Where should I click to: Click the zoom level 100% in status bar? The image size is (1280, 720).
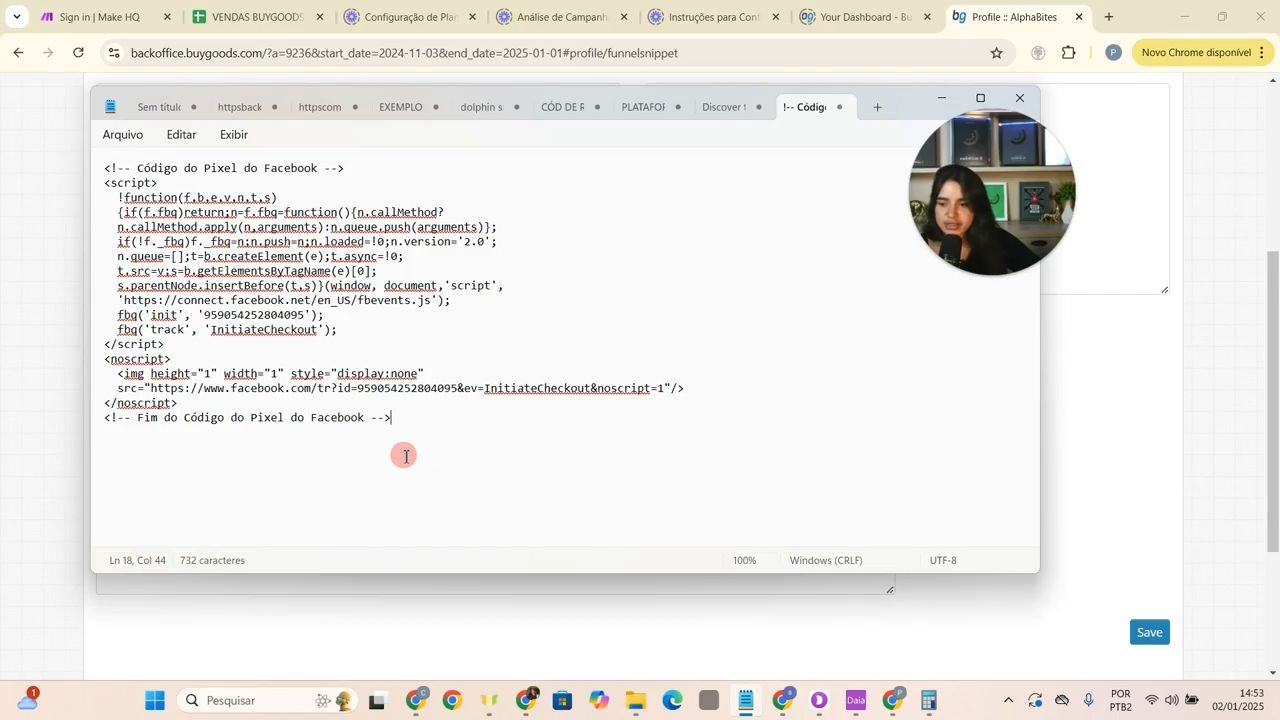click(x=745, y=561)
